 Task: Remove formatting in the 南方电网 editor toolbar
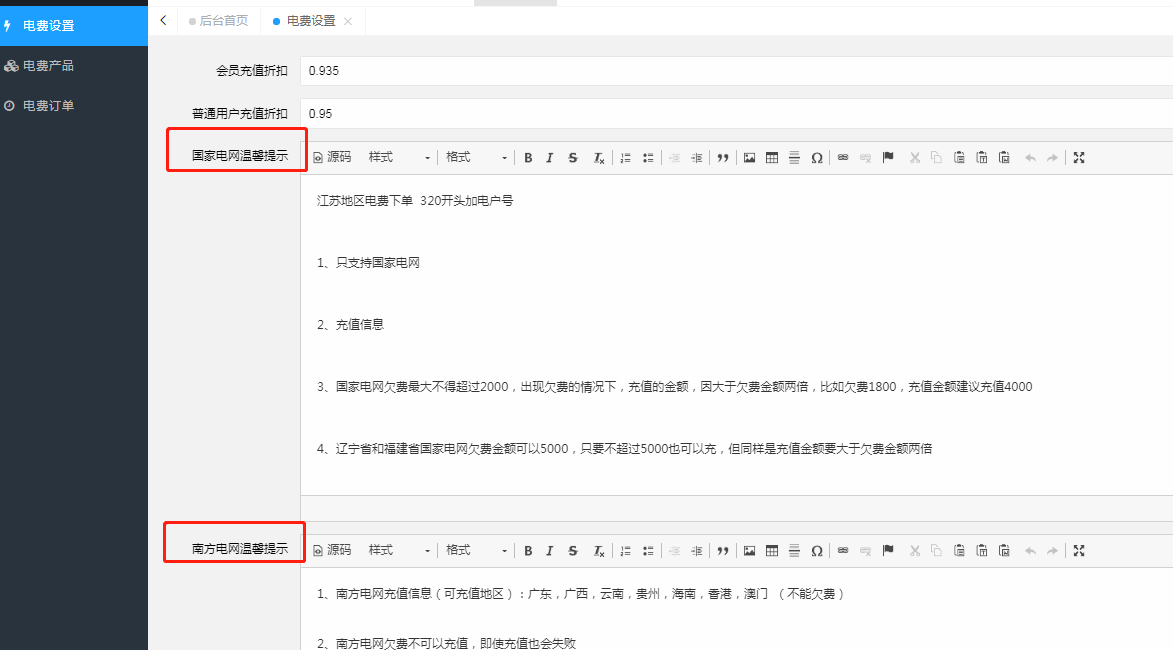pyautogui.click(x=598, y=551)
